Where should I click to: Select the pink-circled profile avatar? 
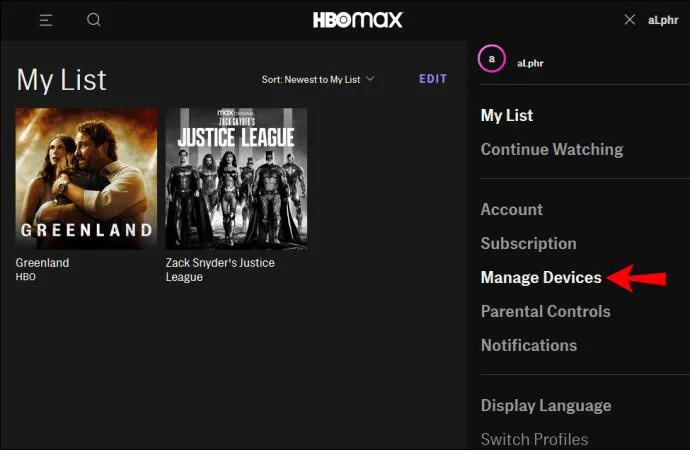point(492,59)
